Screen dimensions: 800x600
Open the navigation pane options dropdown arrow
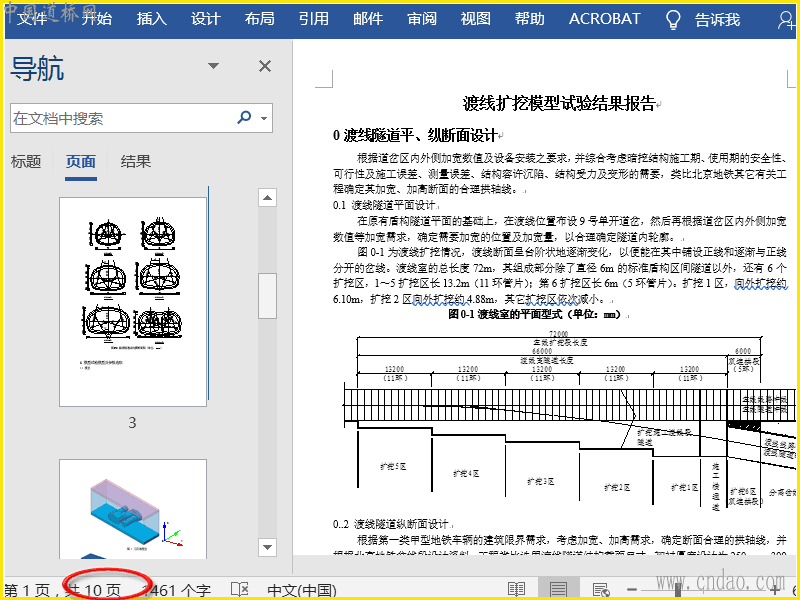(213, 66)
